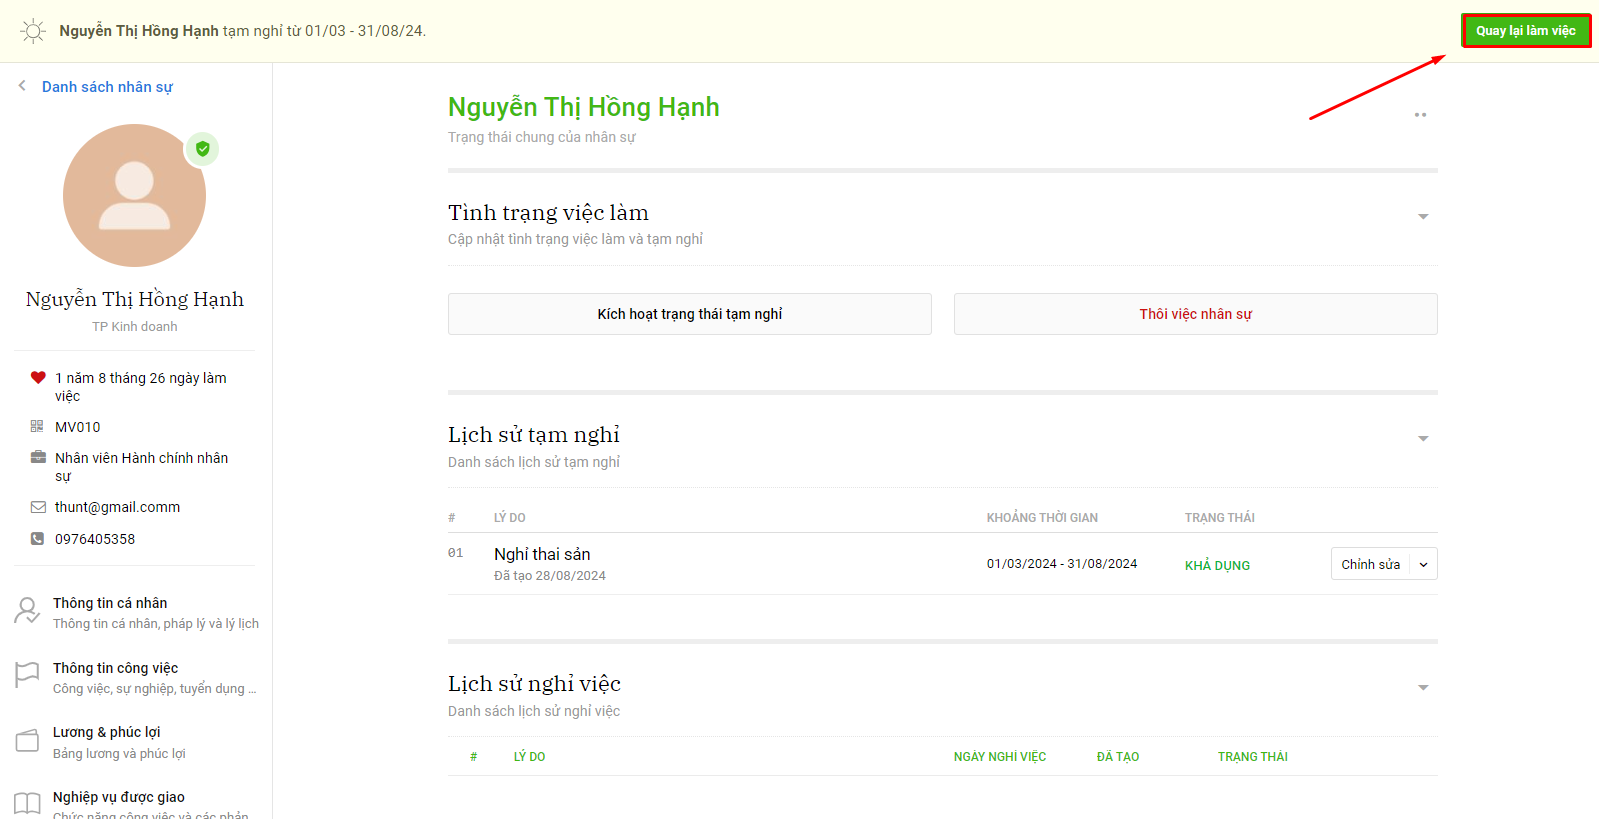Open Lương & phúc lợi menu section
The height and width of the screenshot is (819, 1599).
tap(136, 742)
